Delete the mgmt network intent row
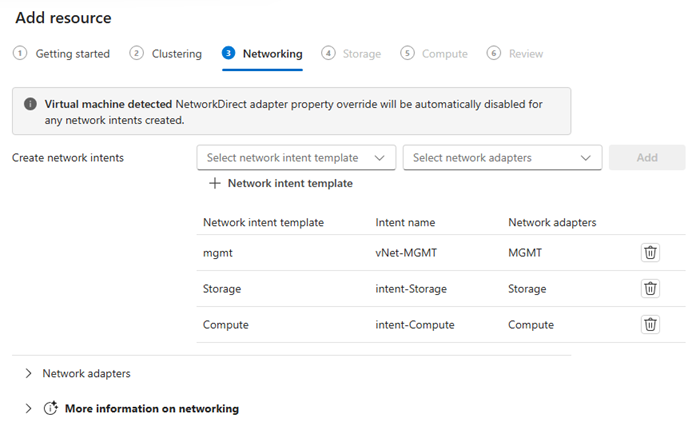Image resolution: width=696 pixels, height=422 pixels. [650, 252]
